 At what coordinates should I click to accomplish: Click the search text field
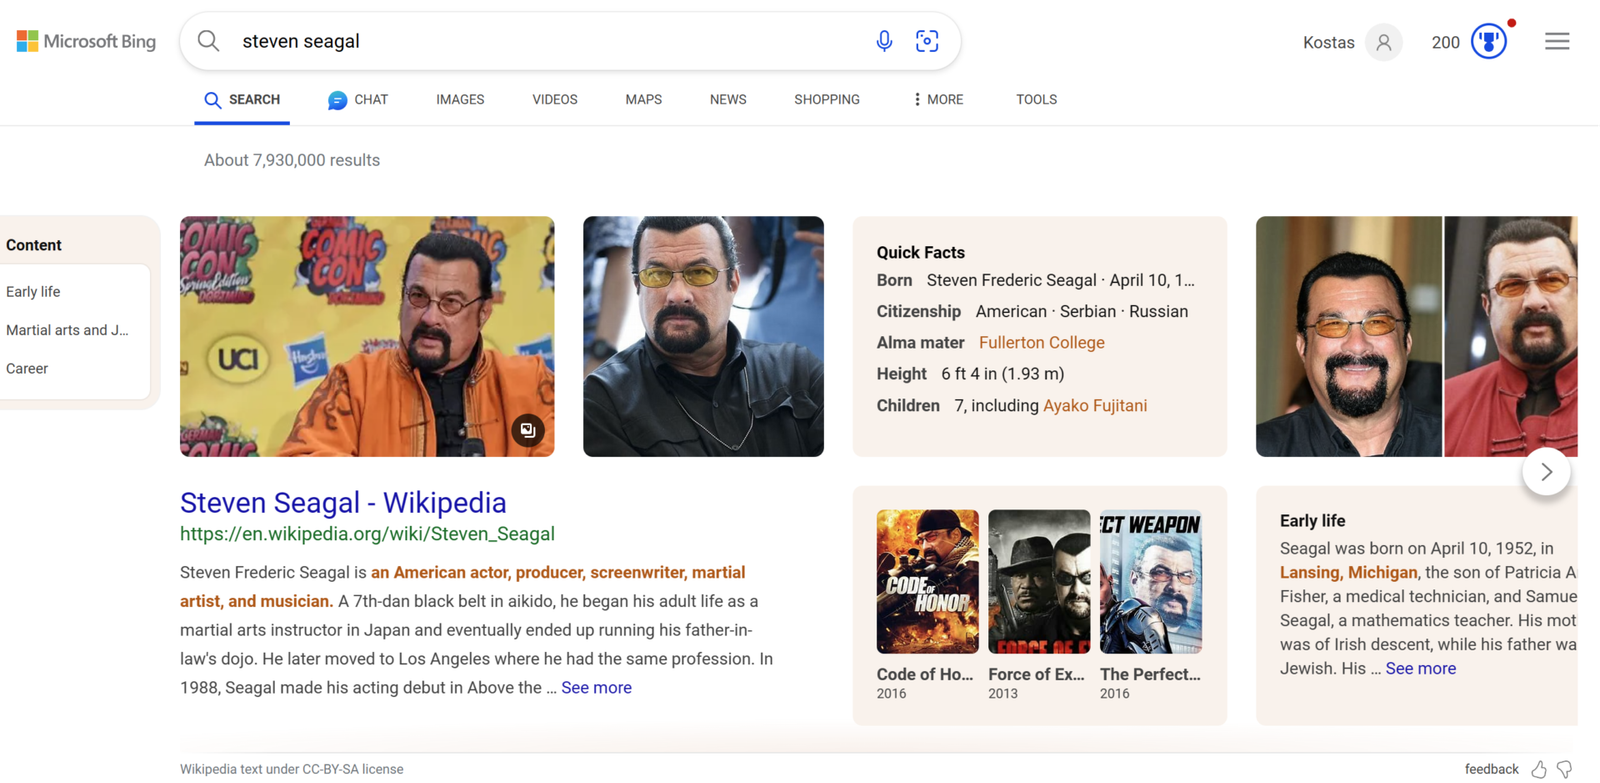[x=540, y=41]
